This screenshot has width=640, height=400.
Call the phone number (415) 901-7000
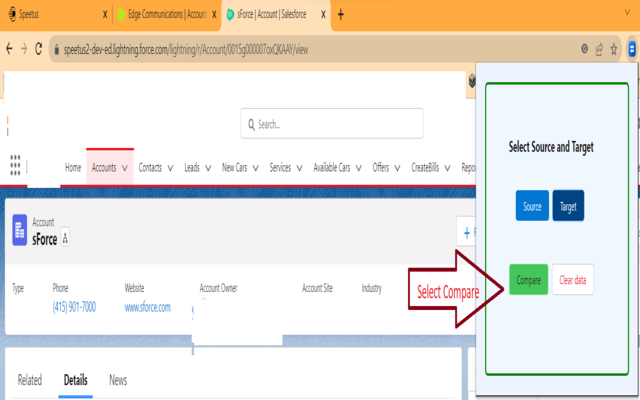74,307
